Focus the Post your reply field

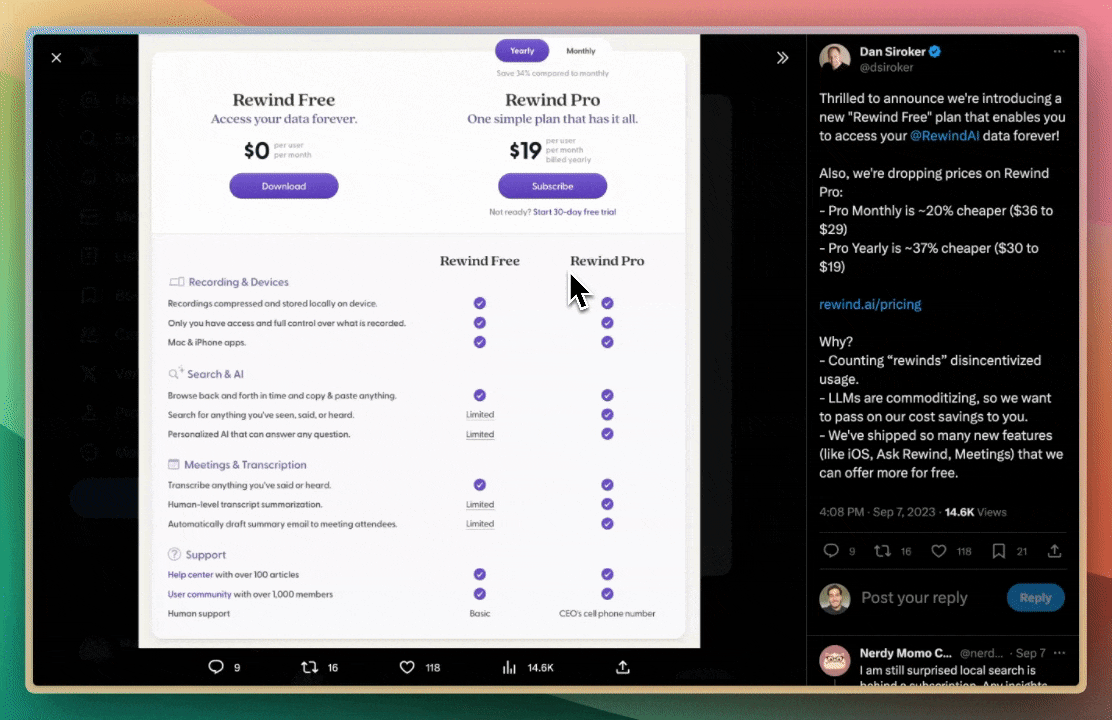coord(914,598)
